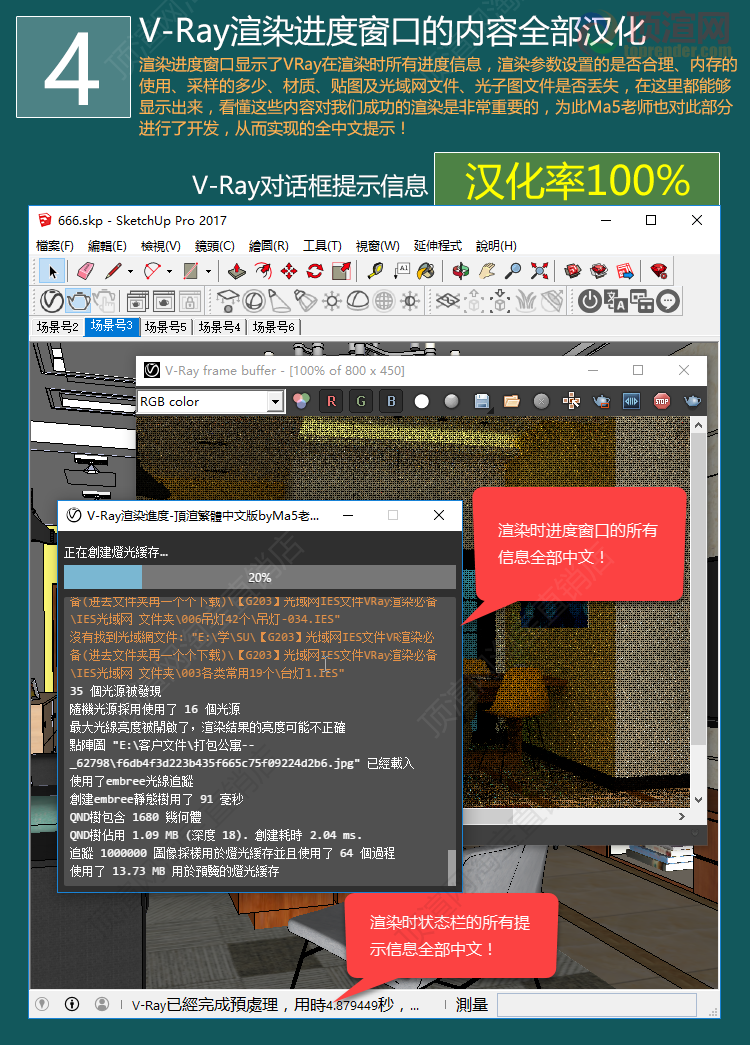This screenshot has width=750, height=1045.
Task: Click the render log scrollbar thumb
Action: point(452,867)
